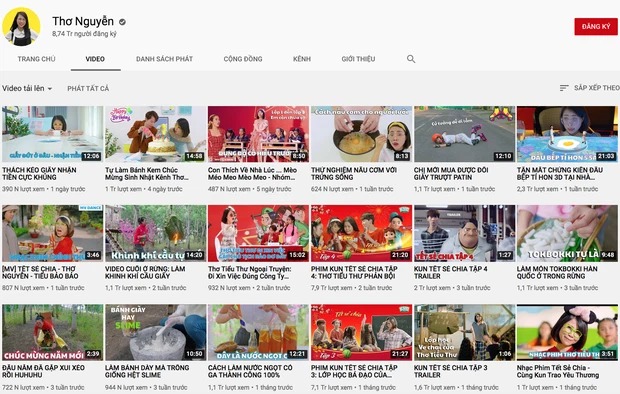Open PHIM KUN TẾT SẺ CHIA TẬP 4 title
The width and height of the screenshot is (620, 394).
click(x=354, y=273)
